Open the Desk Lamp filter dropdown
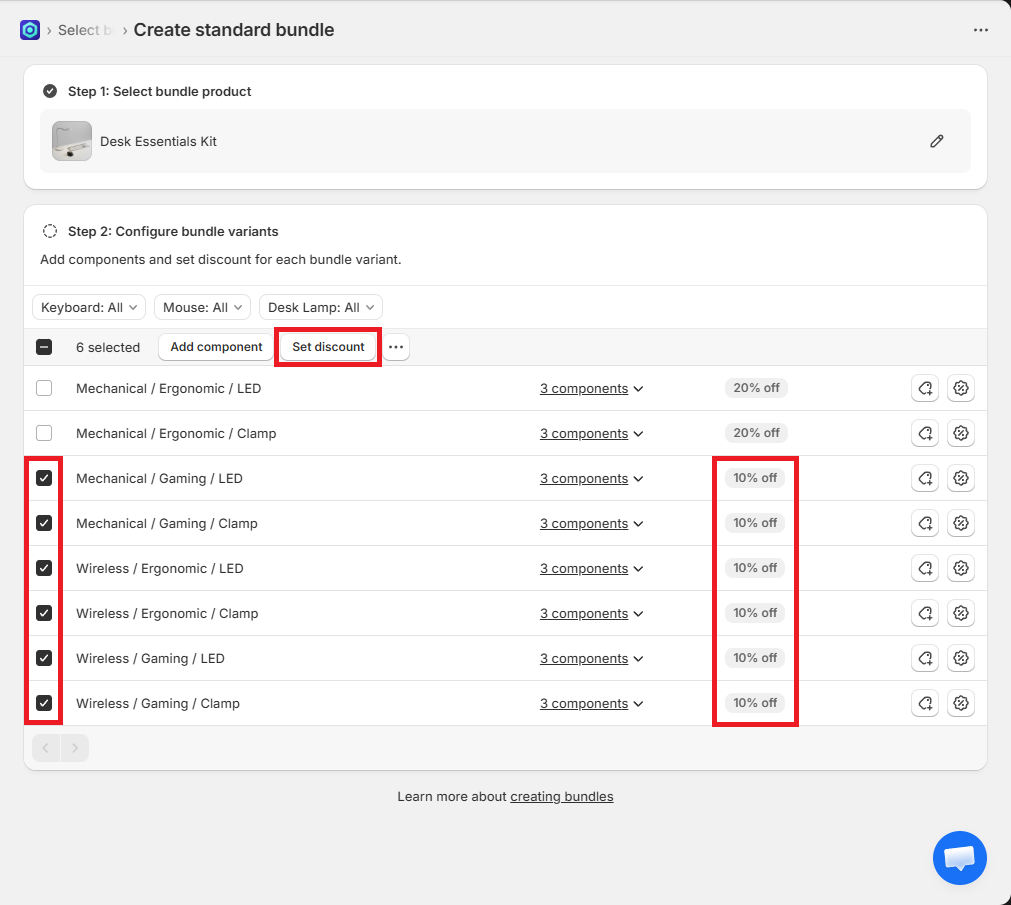1011x905 pixels. pyautogui.click(x=320, y=307)
